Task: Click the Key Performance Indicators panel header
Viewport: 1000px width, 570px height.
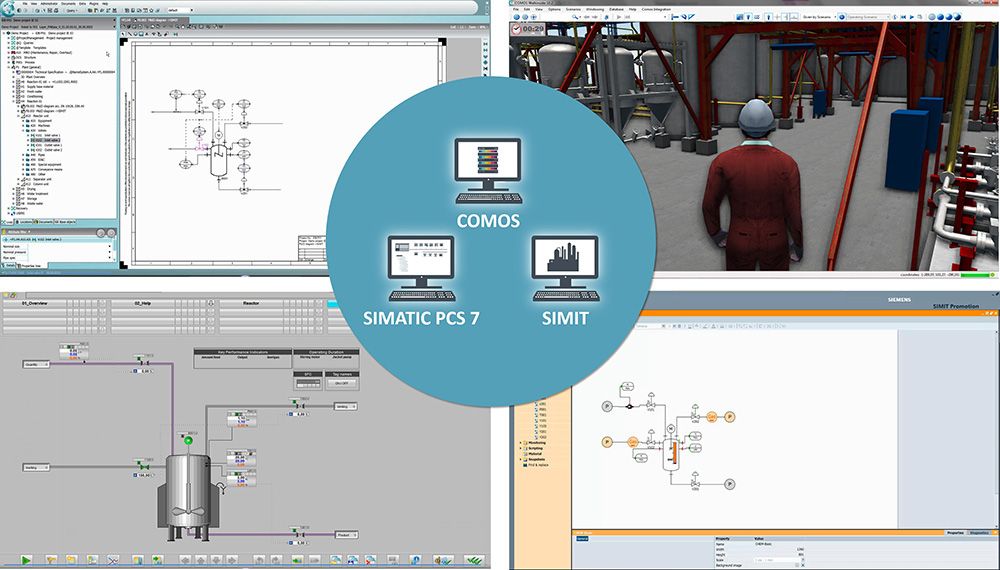Action: (x=242, y=352)
